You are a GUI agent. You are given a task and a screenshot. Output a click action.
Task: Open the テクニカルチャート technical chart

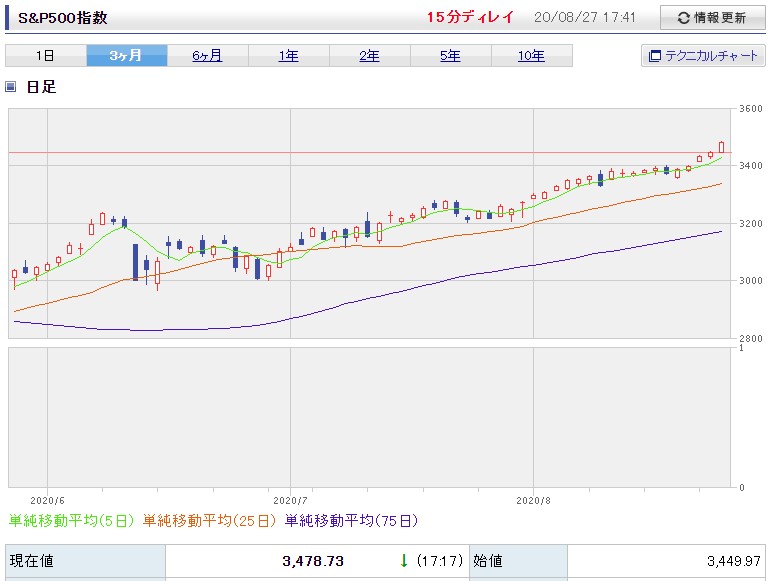pyautogui.click(x=703, y=55)
